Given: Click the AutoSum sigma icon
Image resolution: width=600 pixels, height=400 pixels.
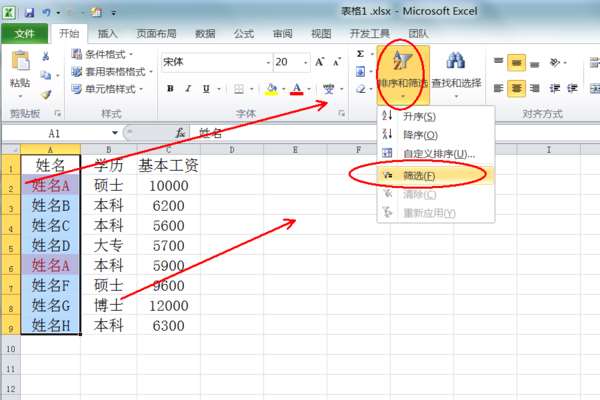Looking at the screenshot, I should pyautogui.click(x=360, y=54).
